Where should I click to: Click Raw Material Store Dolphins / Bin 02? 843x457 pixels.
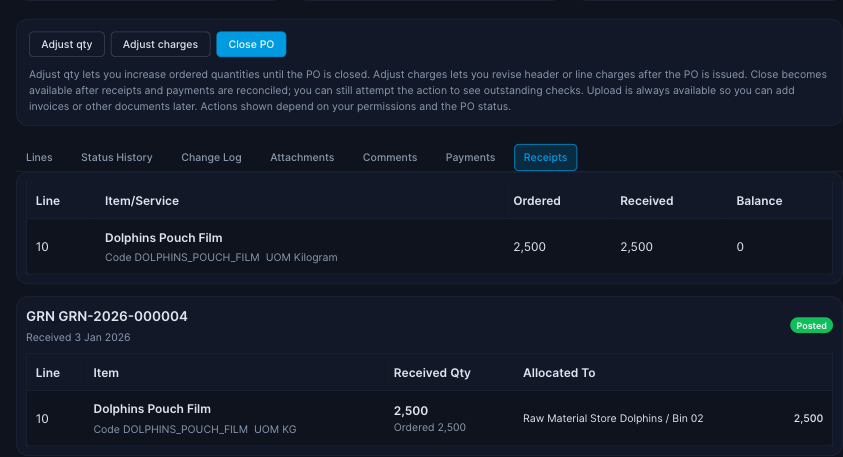point(613,418)
